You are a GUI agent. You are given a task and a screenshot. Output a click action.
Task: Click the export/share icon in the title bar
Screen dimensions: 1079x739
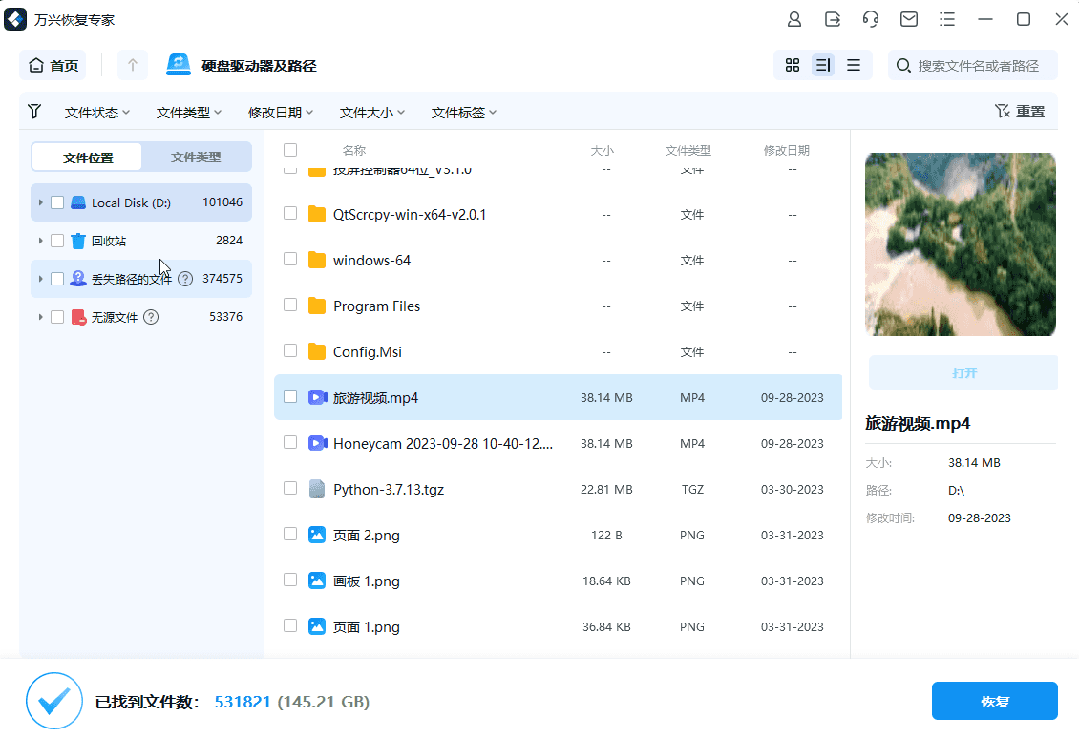coord(832,19)
